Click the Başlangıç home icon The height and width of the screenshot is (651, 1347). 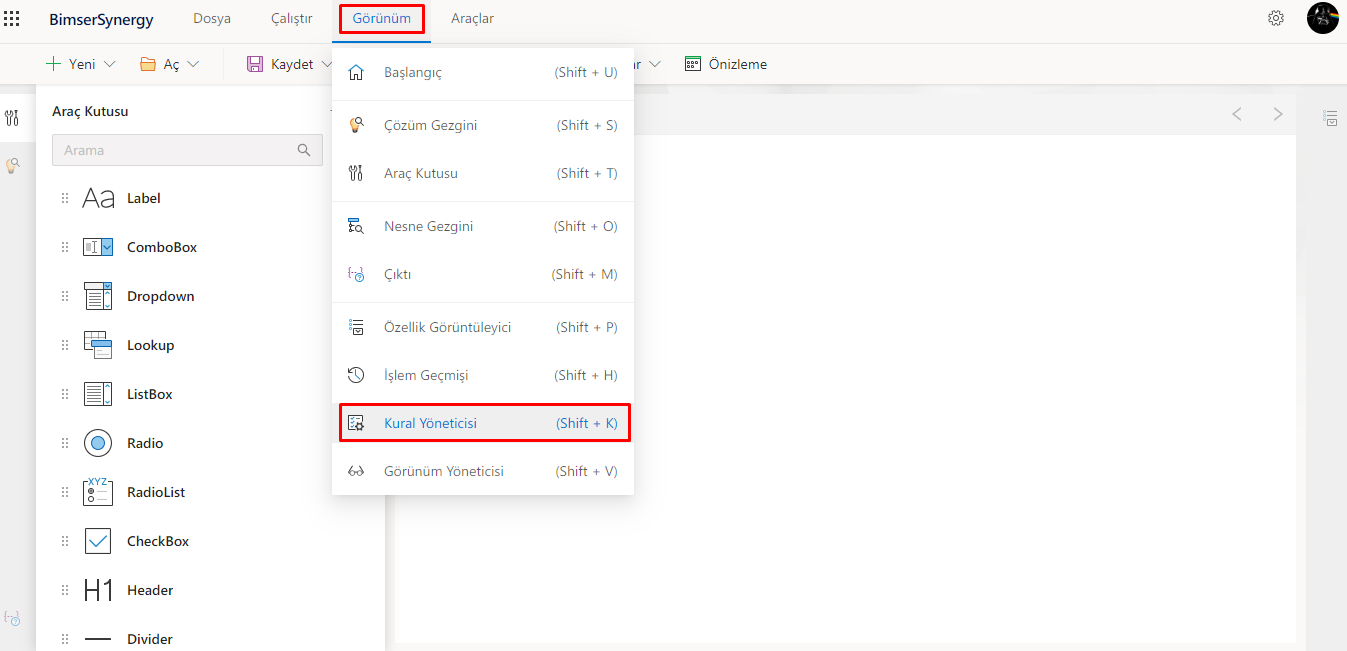(x=355, y=72)
